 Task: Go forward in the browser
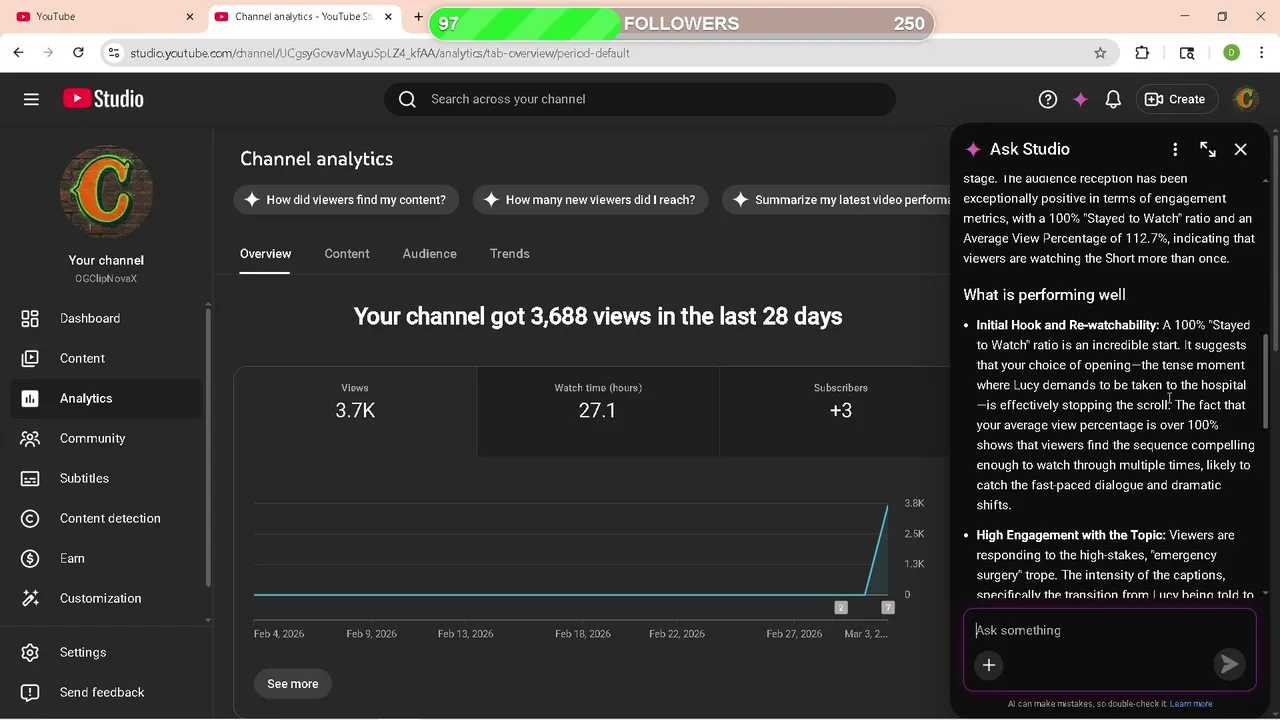[x=49, y=53]
